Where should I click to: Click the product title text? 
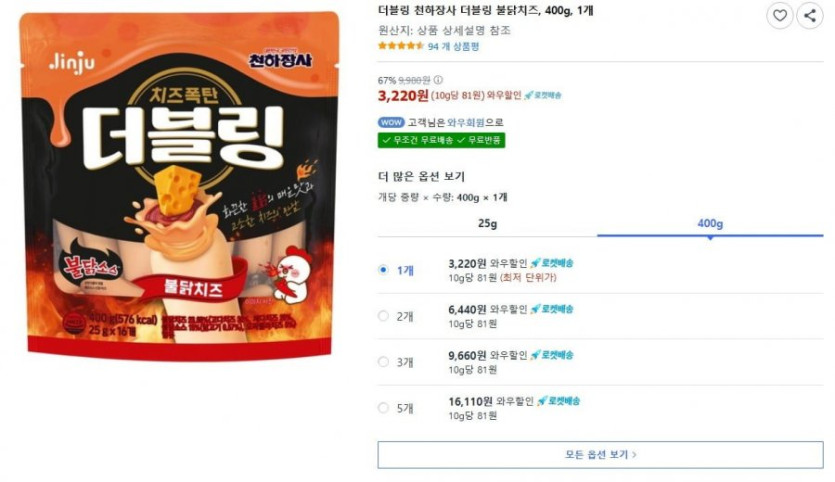tap(486, 11)
